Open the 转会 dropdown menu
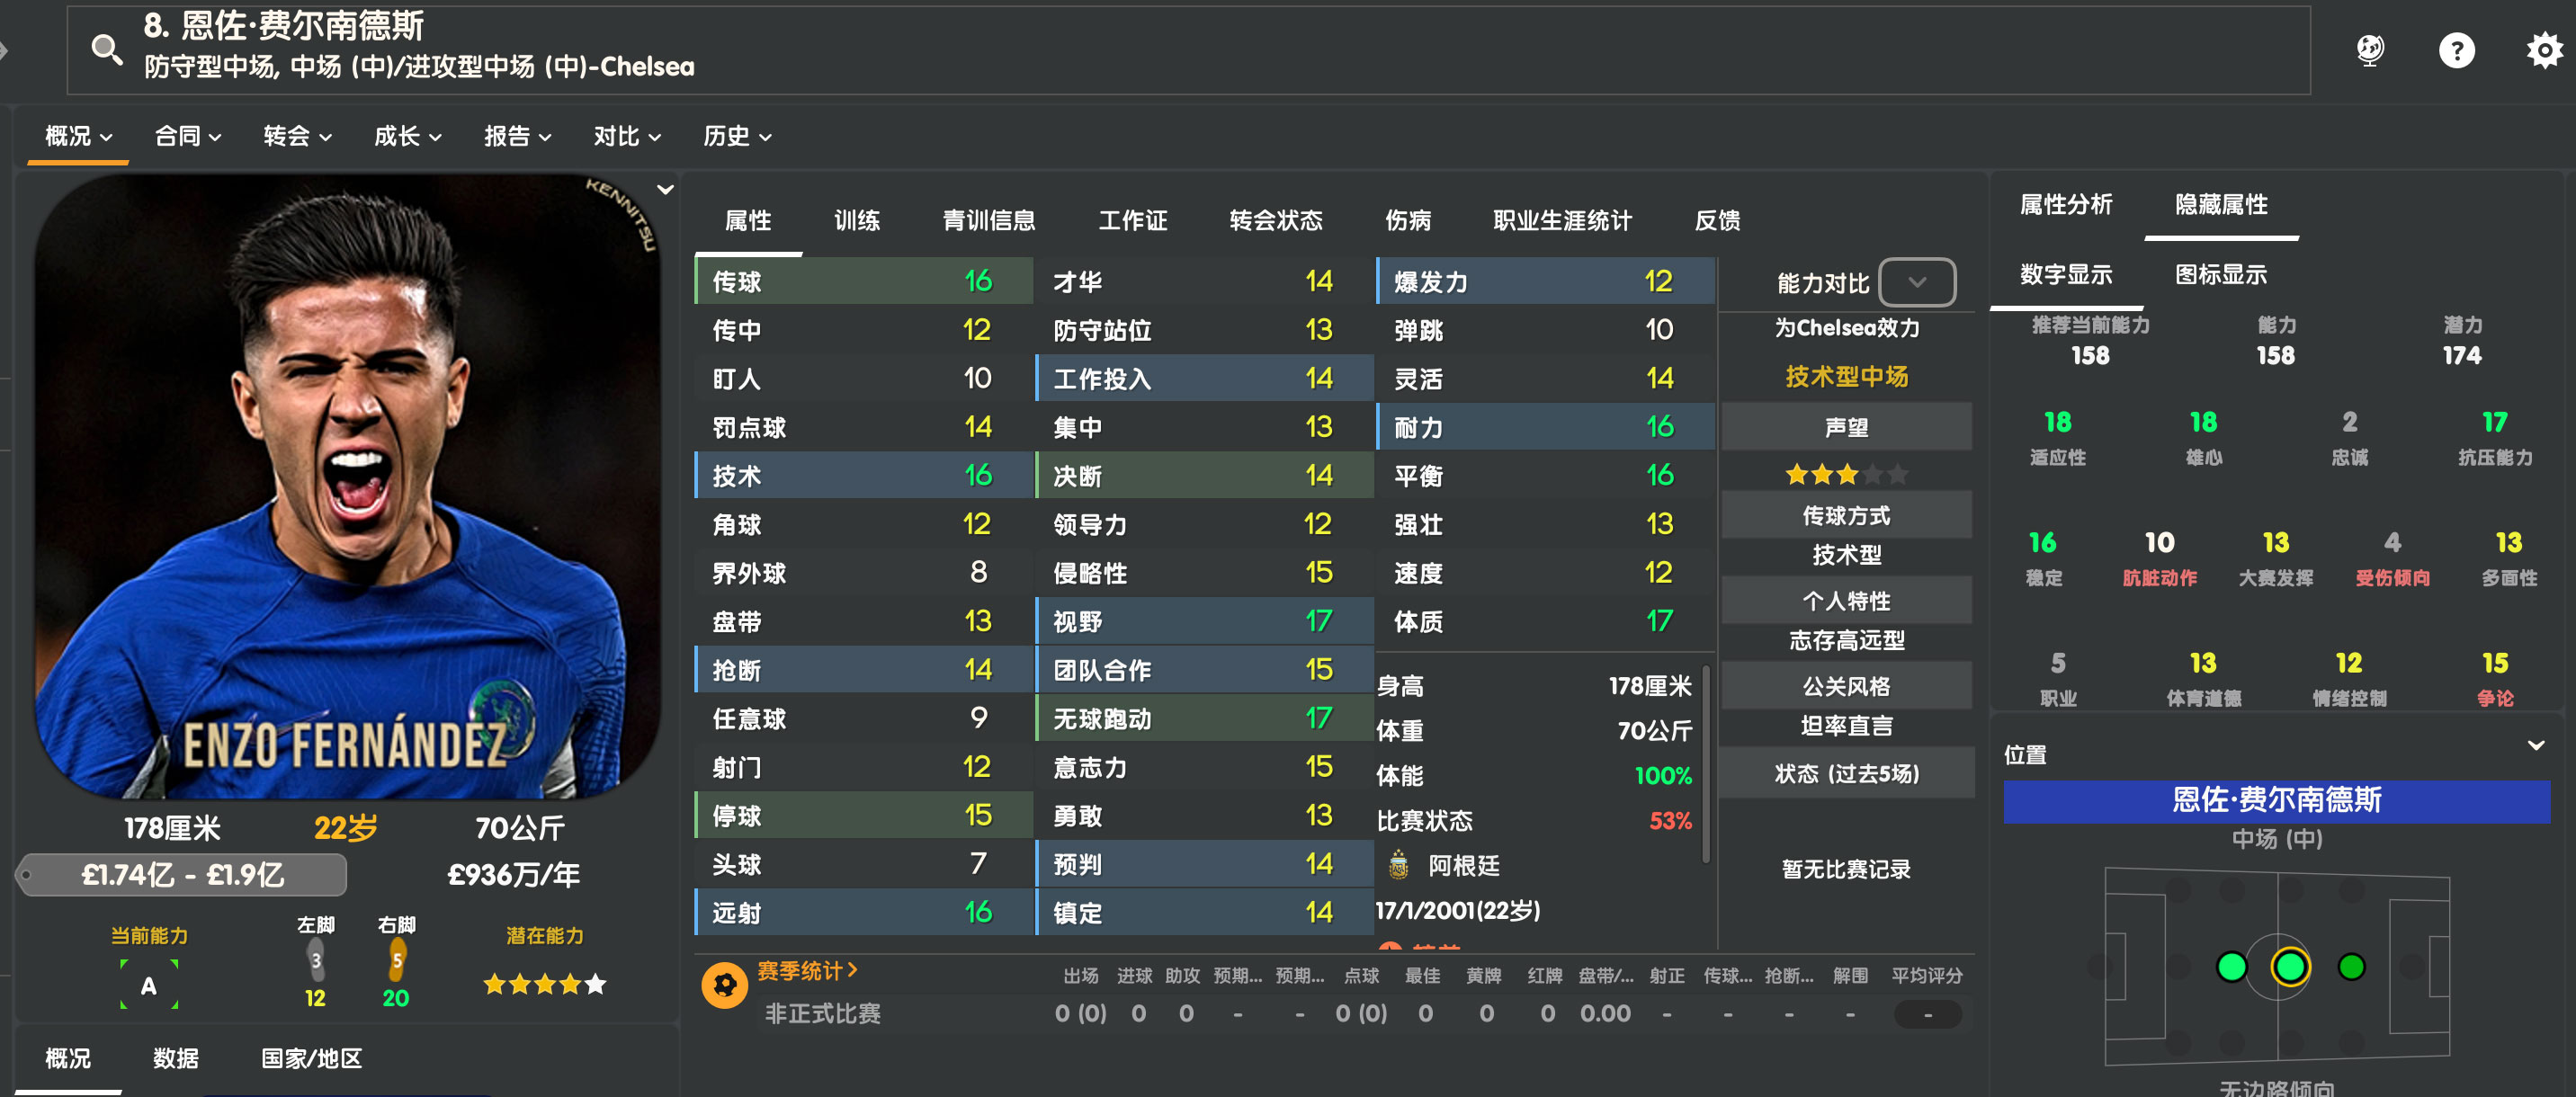This screenshot has width=2576, height=1097. (297, 136)
